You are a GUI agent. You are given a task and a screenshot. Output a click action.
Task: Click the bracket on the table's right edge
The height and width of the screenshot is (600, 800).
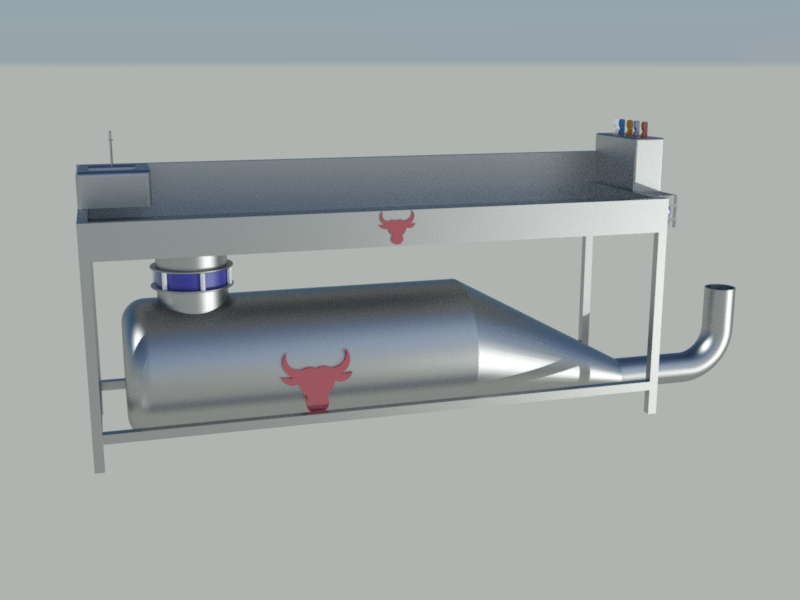tap(672, 210)
